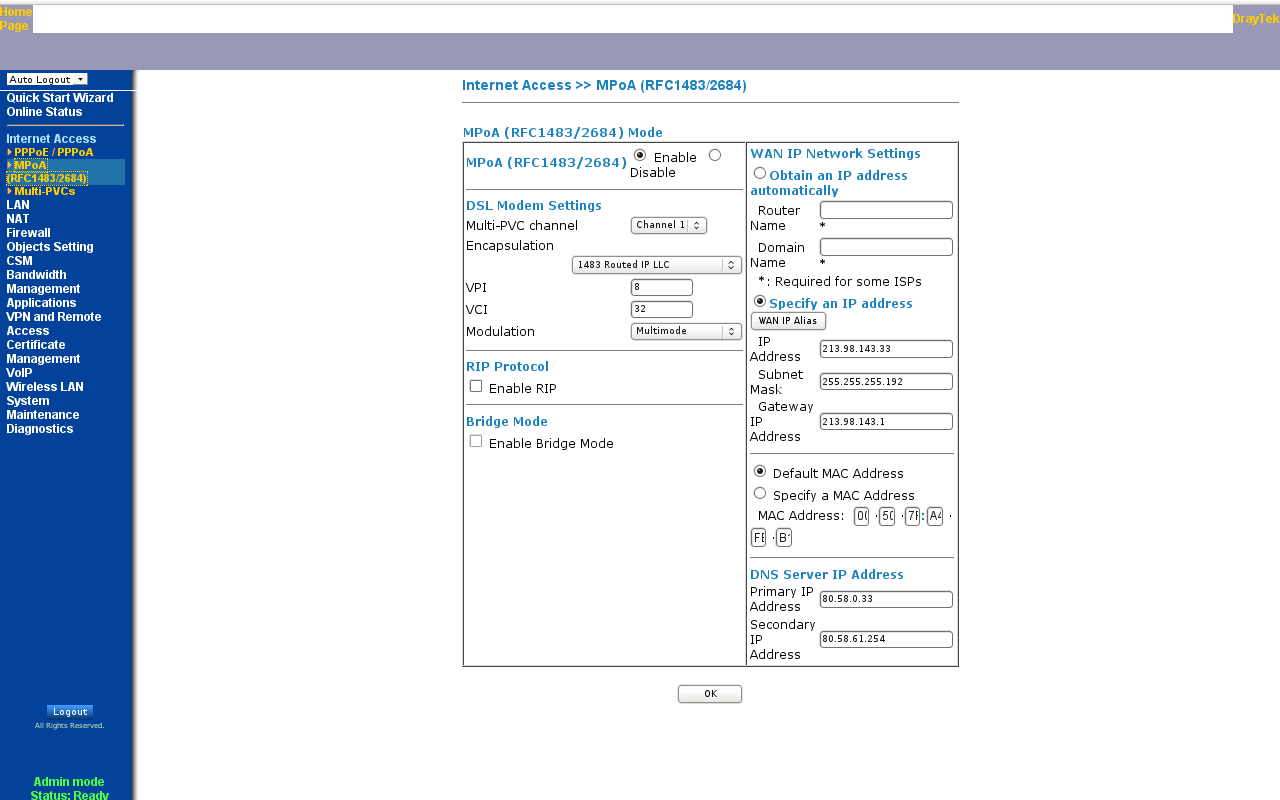Open Multi-PVCs submenu
Image resolution: width=1280 pixels, height=800 pixels.
[x=45, y=191]
